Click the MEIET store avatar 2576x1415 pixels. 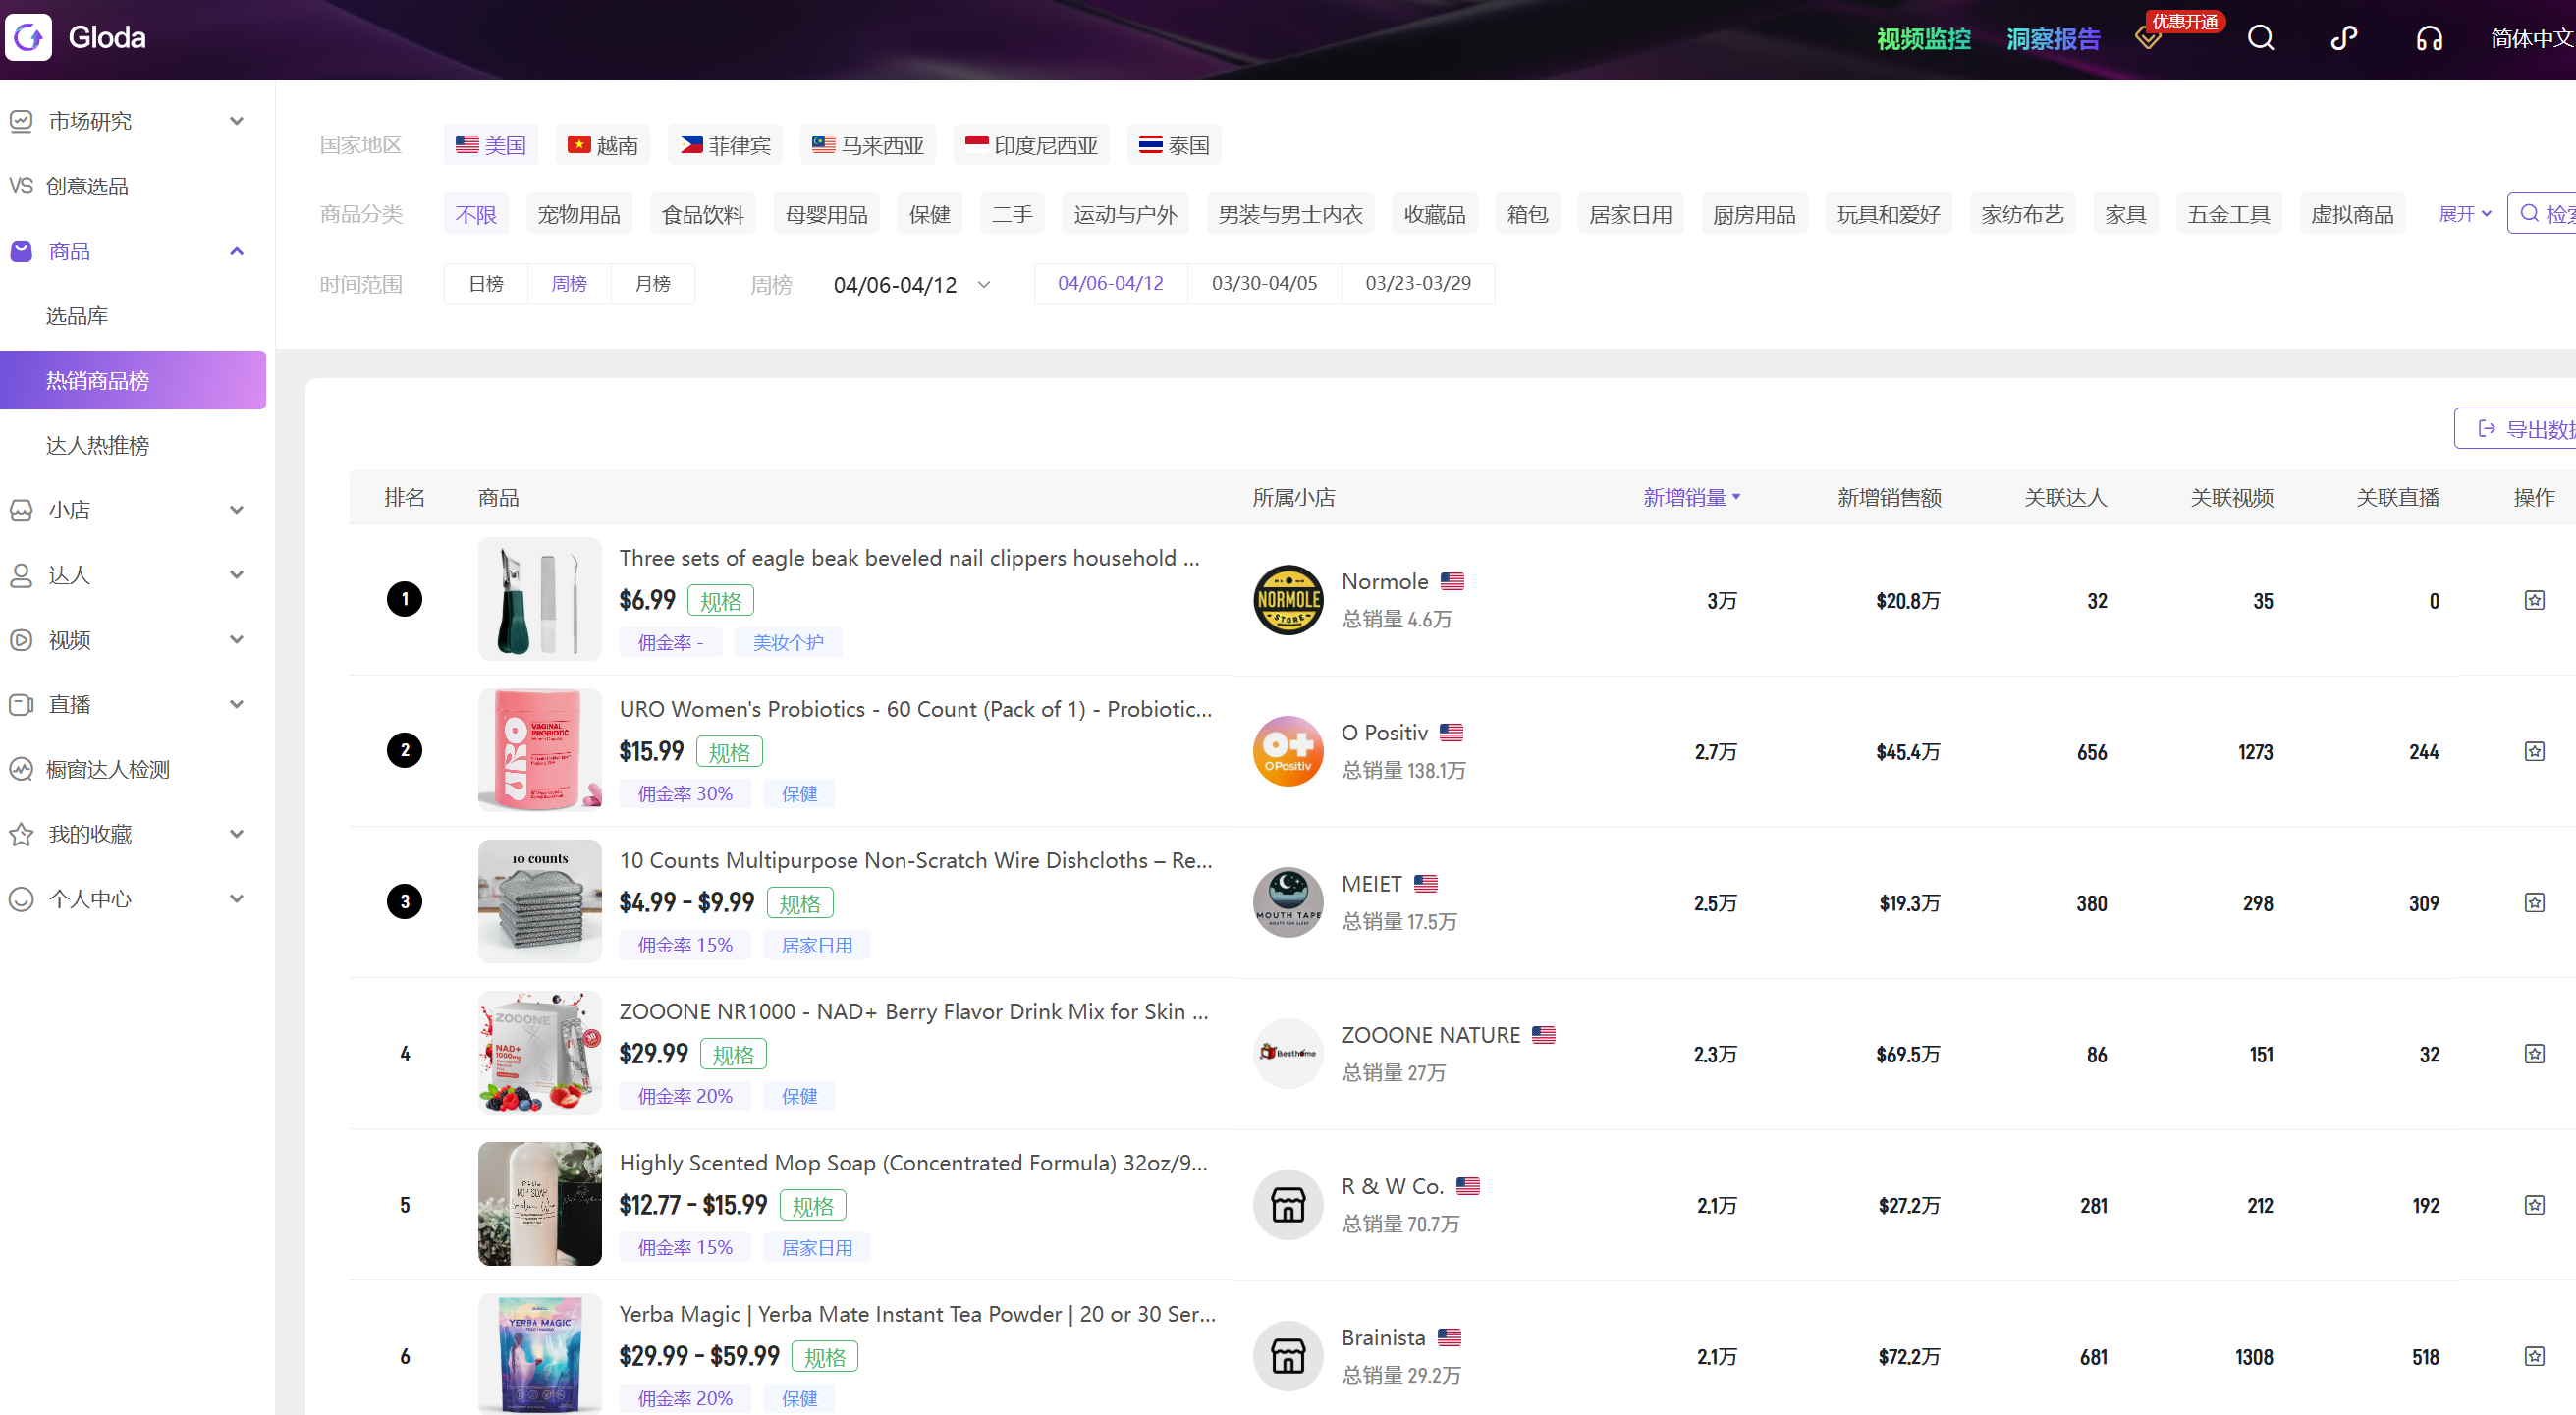pyautogui.click(x=1288, y=902)
